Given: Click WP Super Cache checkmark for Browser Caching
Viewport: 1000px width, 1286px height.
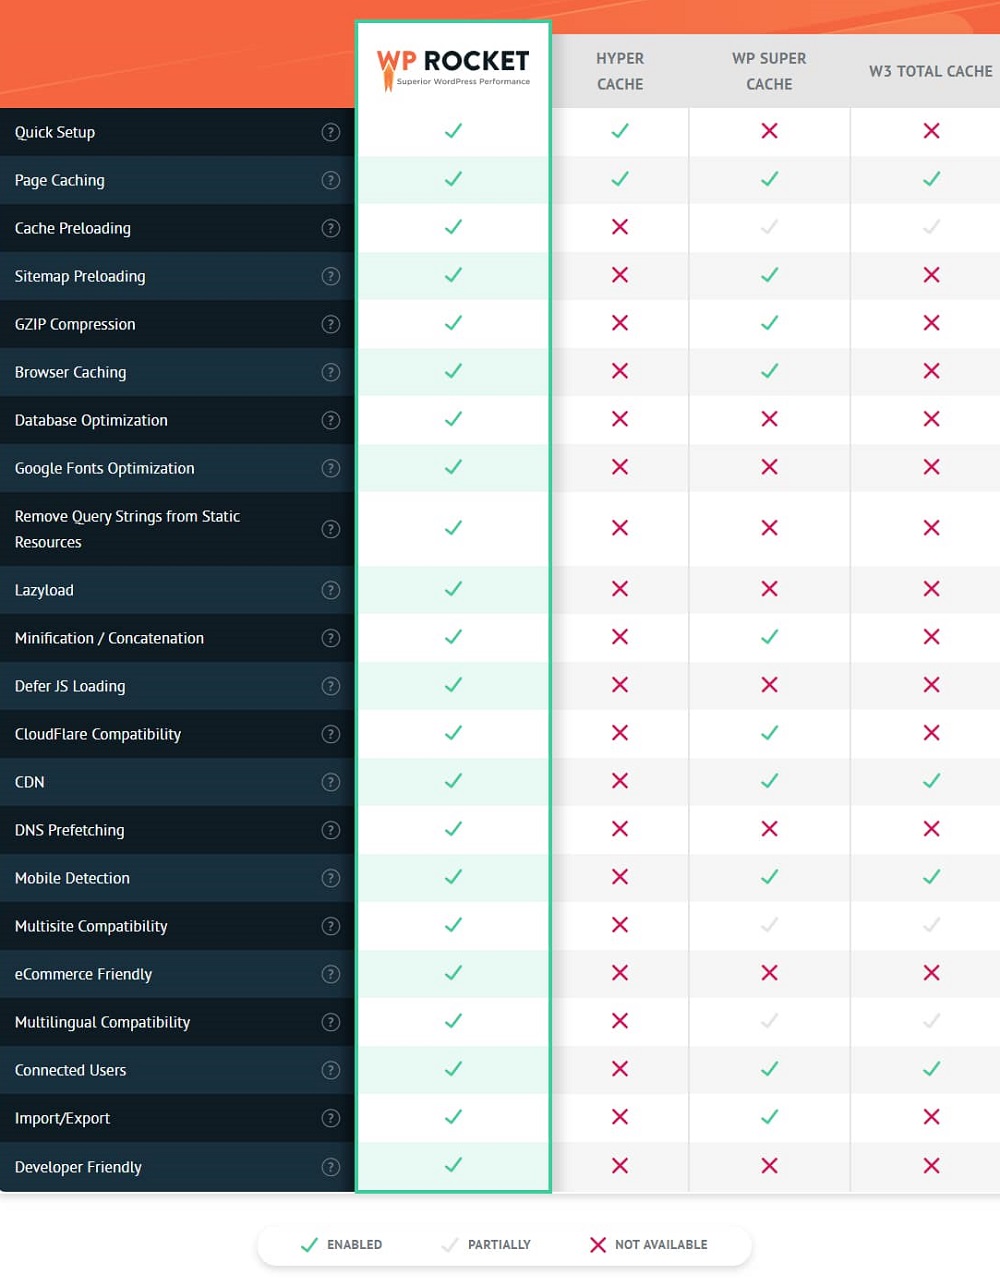Looking at the screenshot, I should point(769,371).
